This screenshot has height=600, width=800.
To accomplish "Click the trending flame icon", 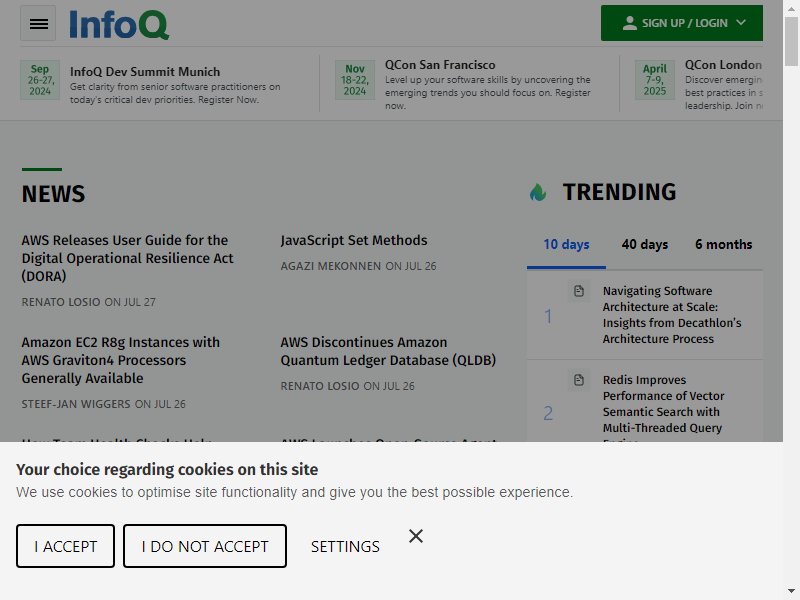I will tap(538, 192).
